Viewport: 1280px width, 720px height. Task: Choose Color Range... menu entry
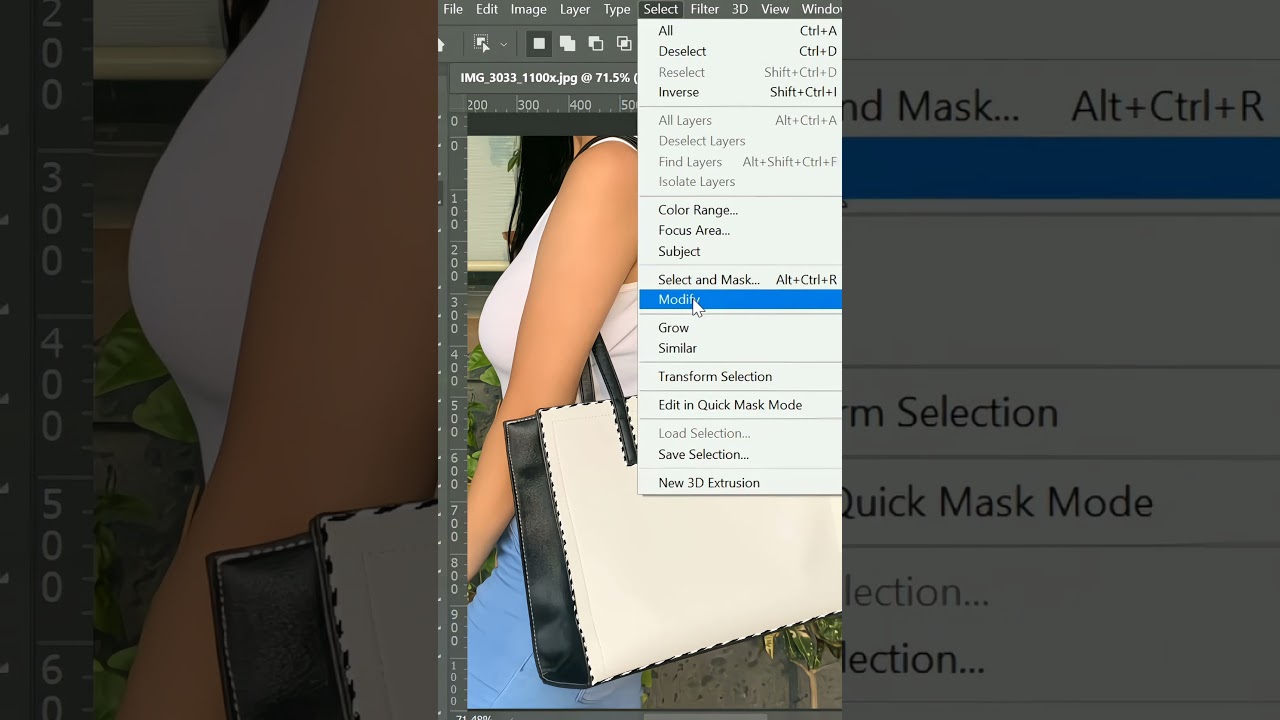(x=740, y=210)
